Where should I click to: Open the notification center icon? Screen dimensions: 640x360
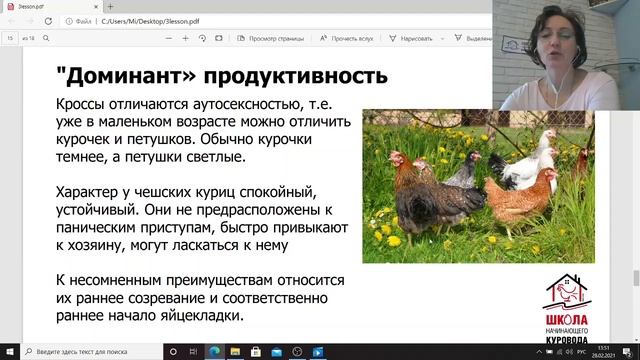tap(627, 351)
